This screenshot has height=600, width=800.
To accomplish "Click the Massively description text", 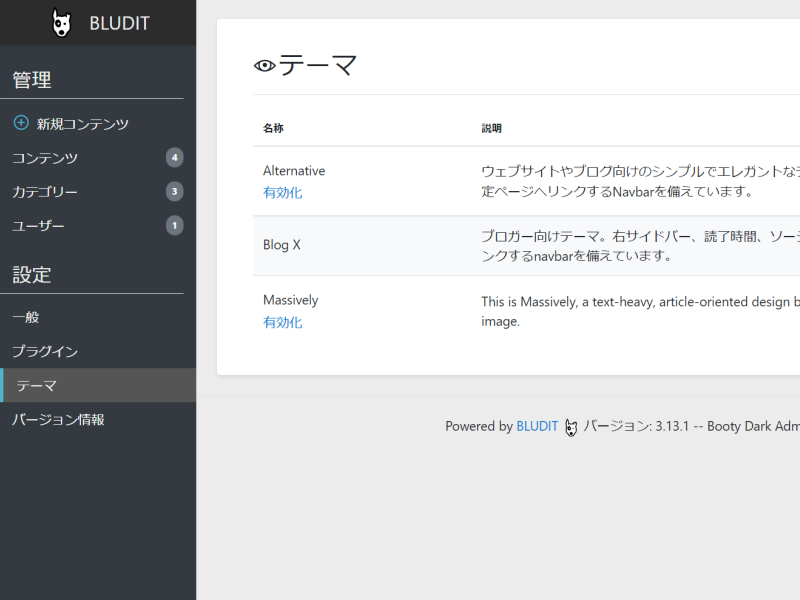I will (640, 311).
